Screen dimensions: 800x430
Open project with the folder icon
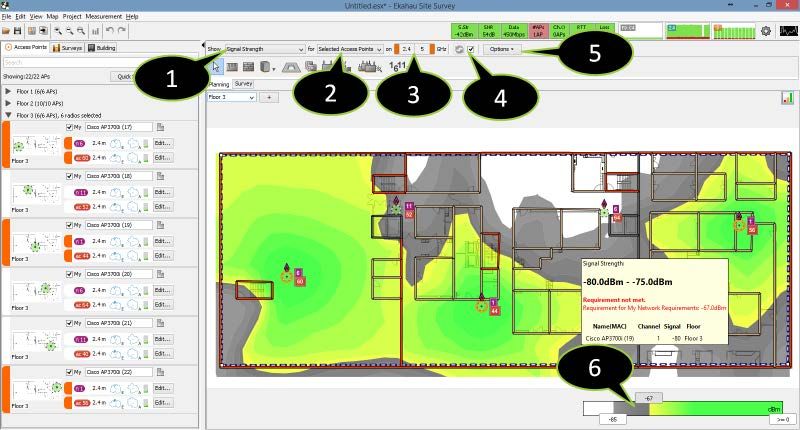click(x=6, y=31)
